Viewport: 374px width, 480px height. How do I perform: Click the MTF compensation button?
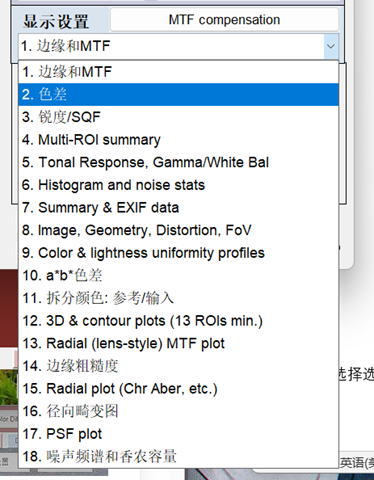click(224, 20)
